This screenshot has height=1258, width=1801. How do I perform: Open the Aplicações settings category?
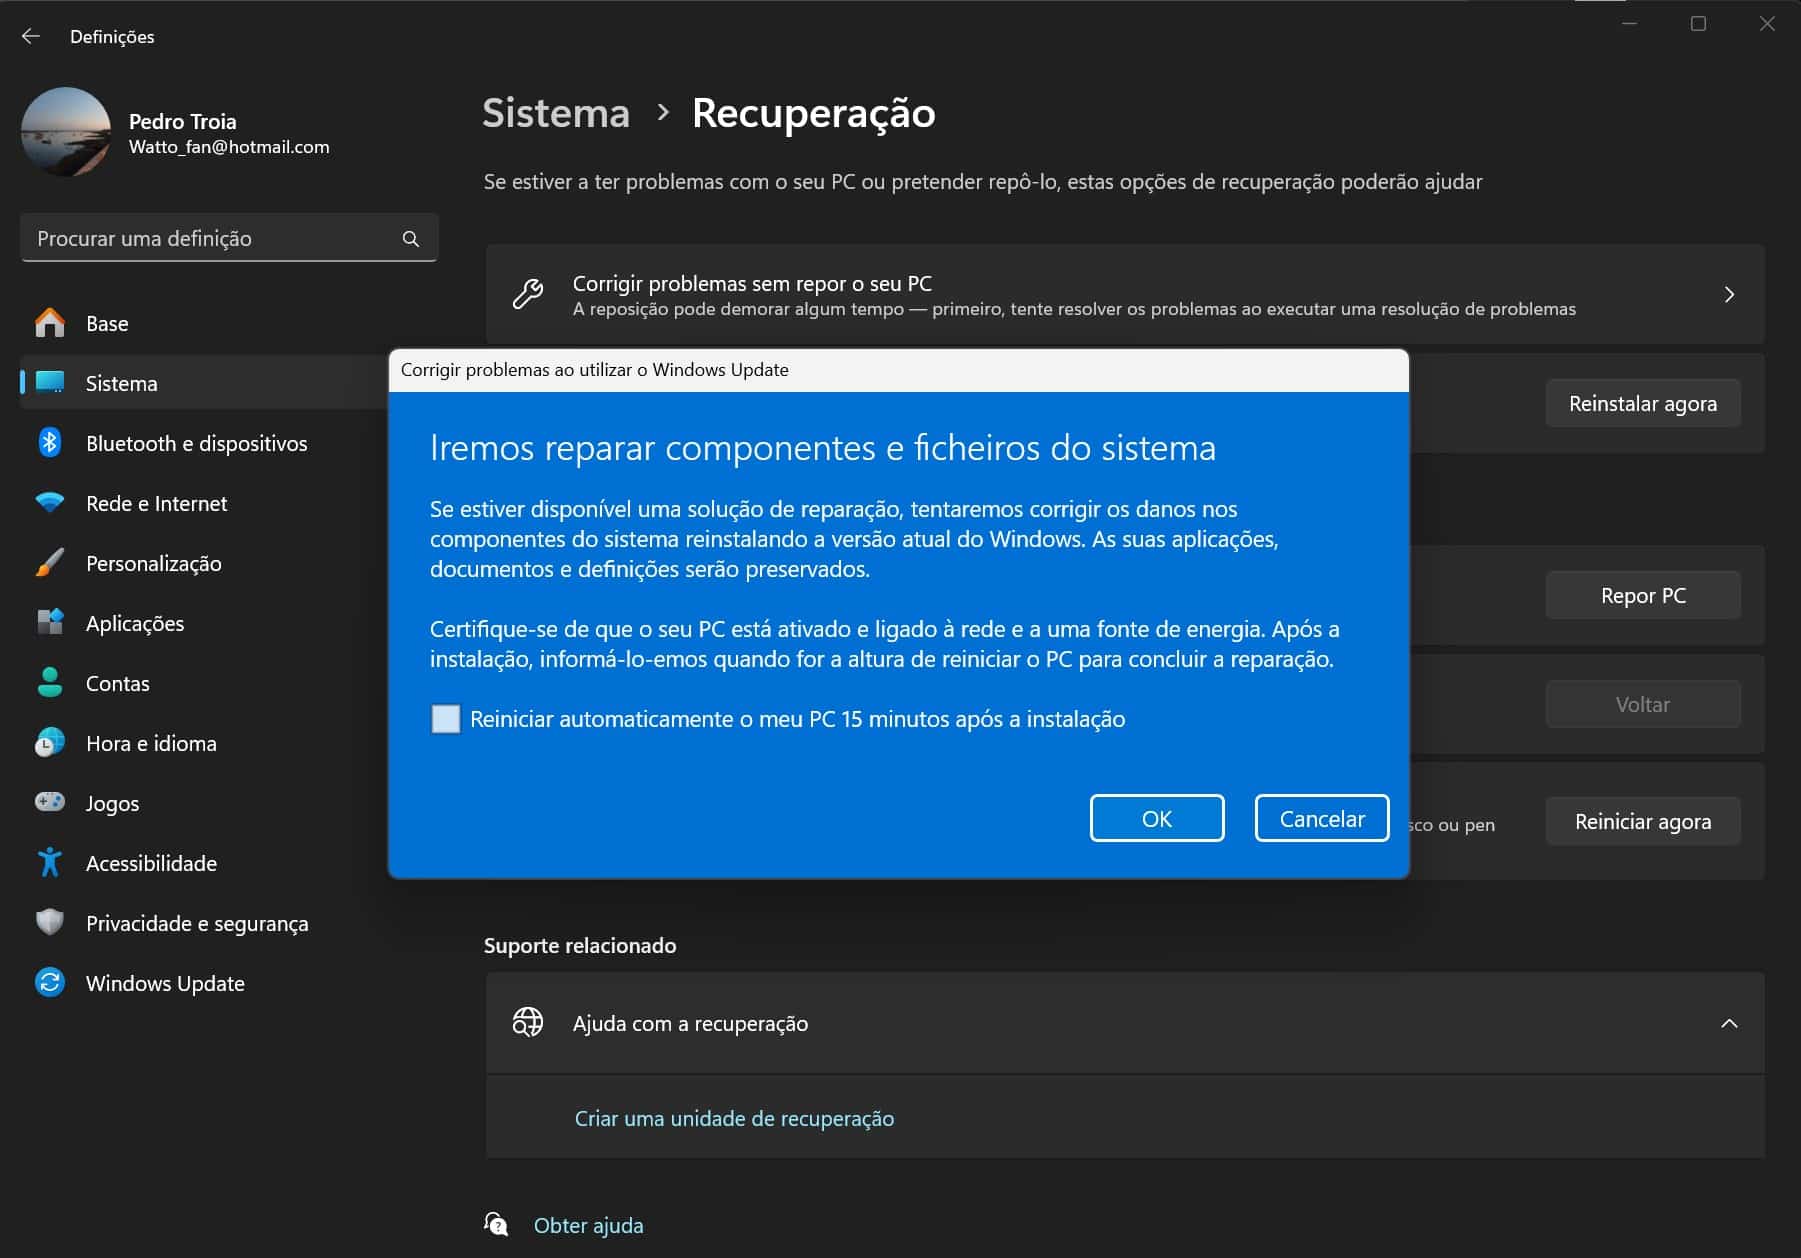tap(135, 623)
